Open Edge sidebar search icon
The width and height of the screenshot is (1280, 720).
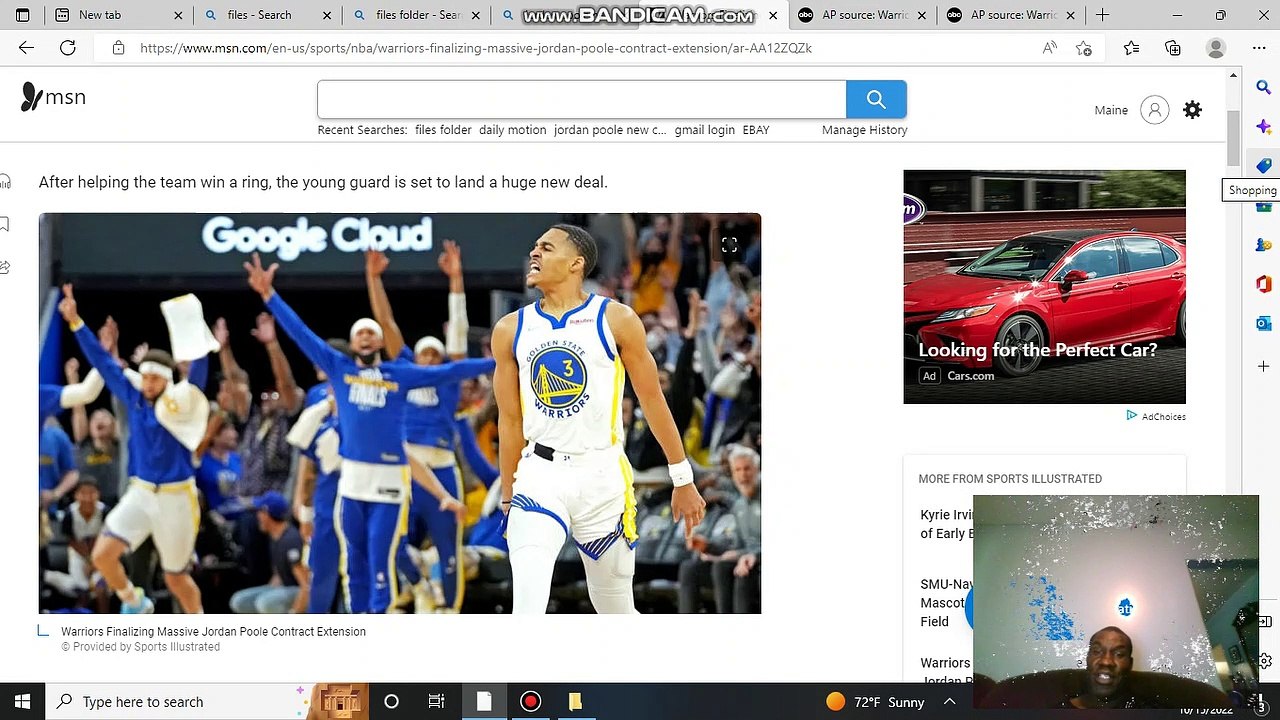[x=1263, y=88]
